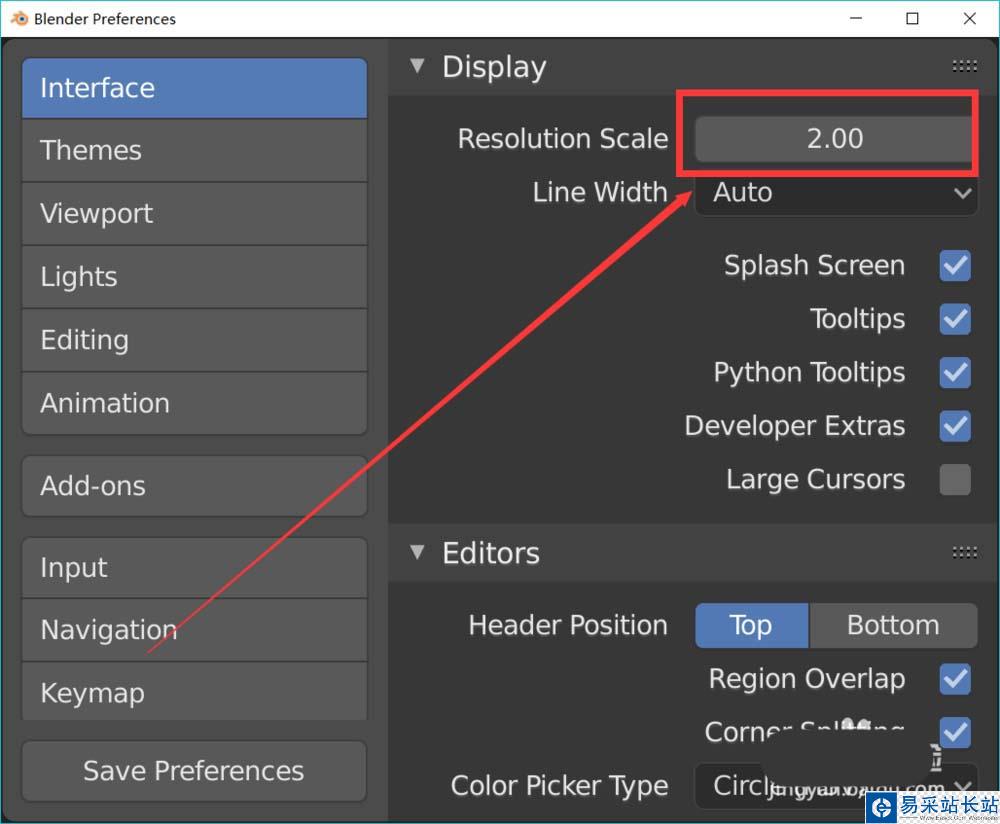This screenshot has height=824, width=1000.
Task: Open the Viewport preferences tab
Action: tap(195, 214)
